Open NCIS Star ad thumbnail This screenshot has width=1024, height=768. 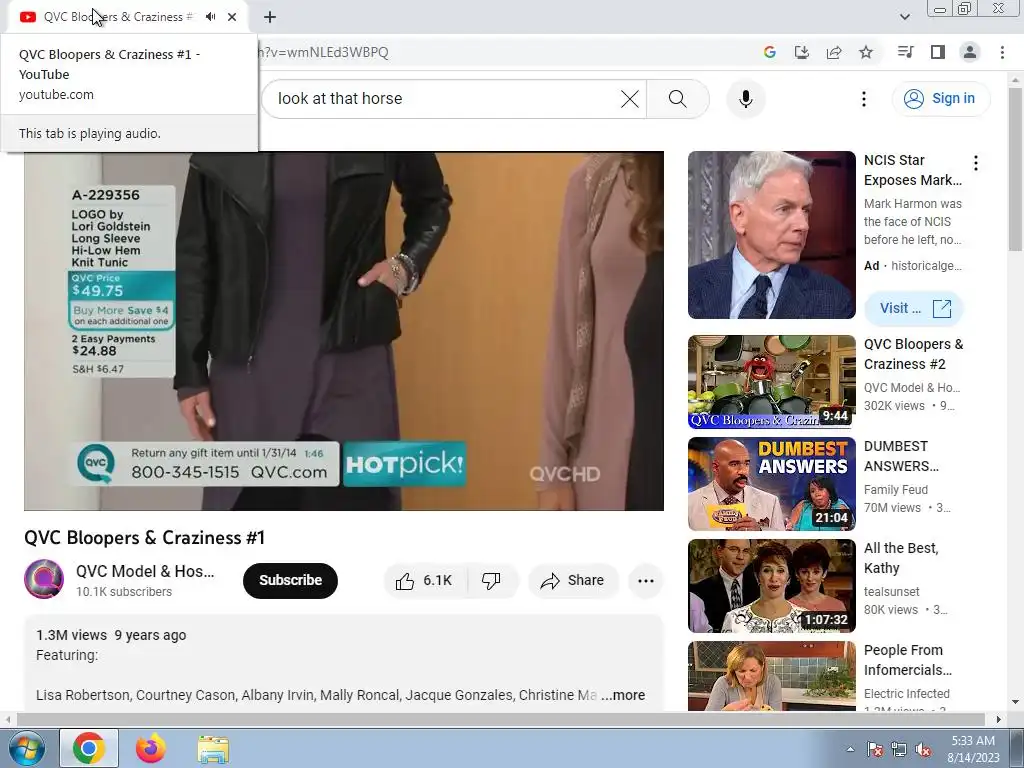771,235
